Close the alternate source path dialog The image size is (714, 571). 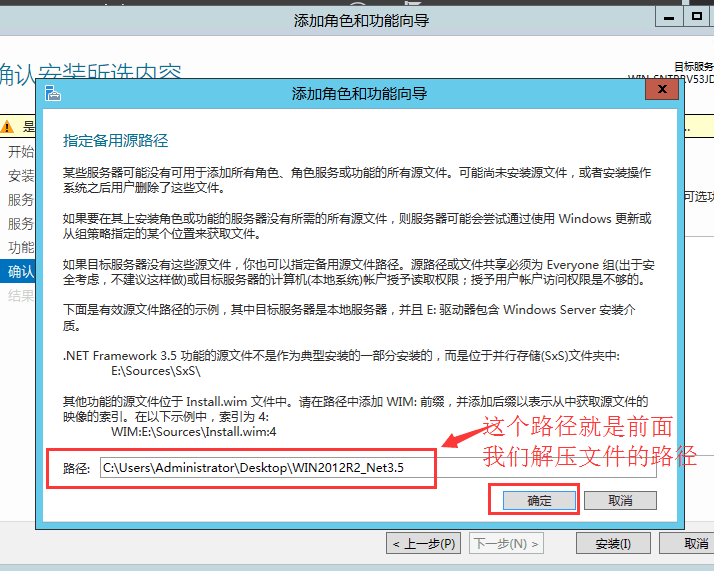click(662, 89)
